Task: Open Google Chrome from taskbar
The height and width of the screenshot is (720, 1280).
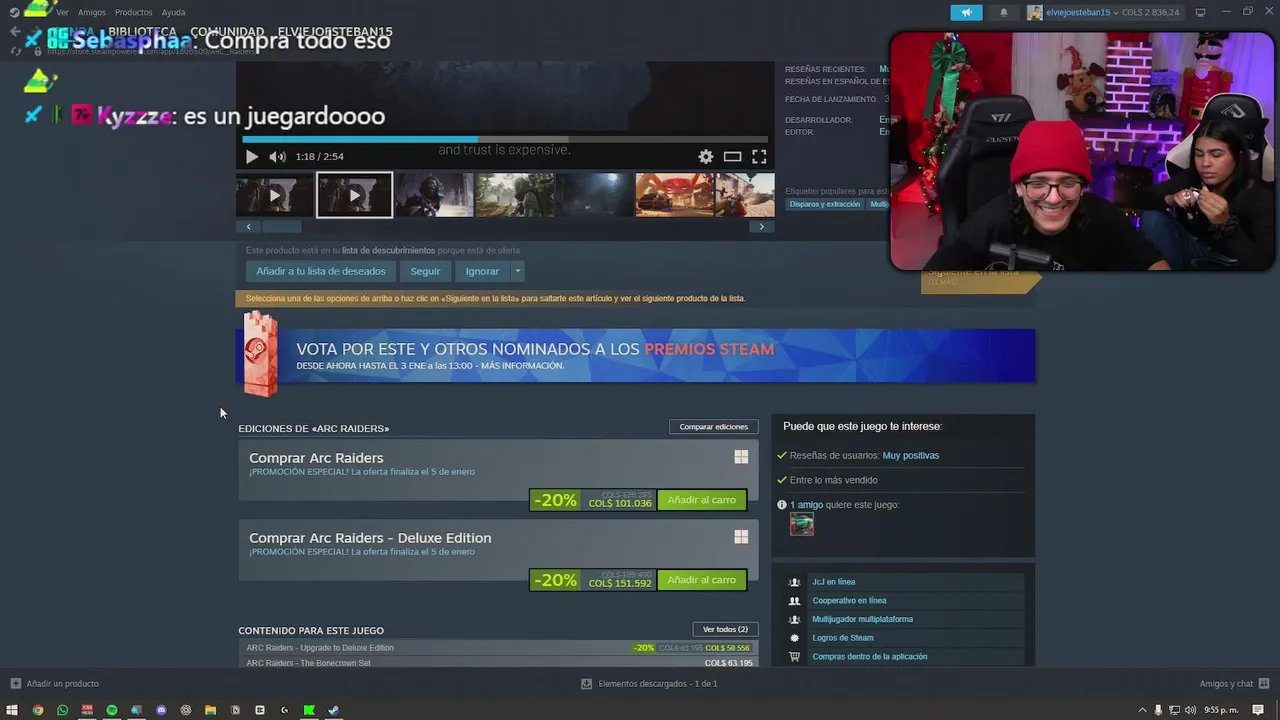Action: (x=38, y=710)
